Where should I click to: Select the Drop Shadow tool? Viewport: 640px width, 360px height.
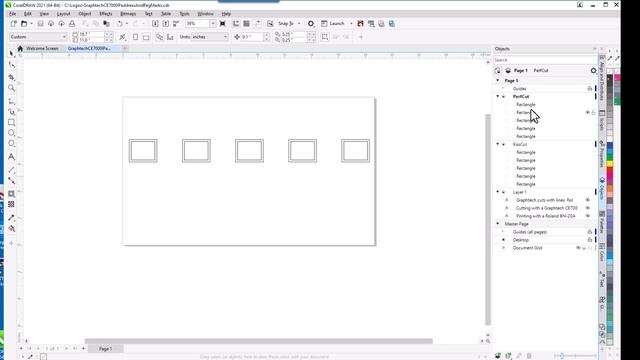click(x=11, y=194)
